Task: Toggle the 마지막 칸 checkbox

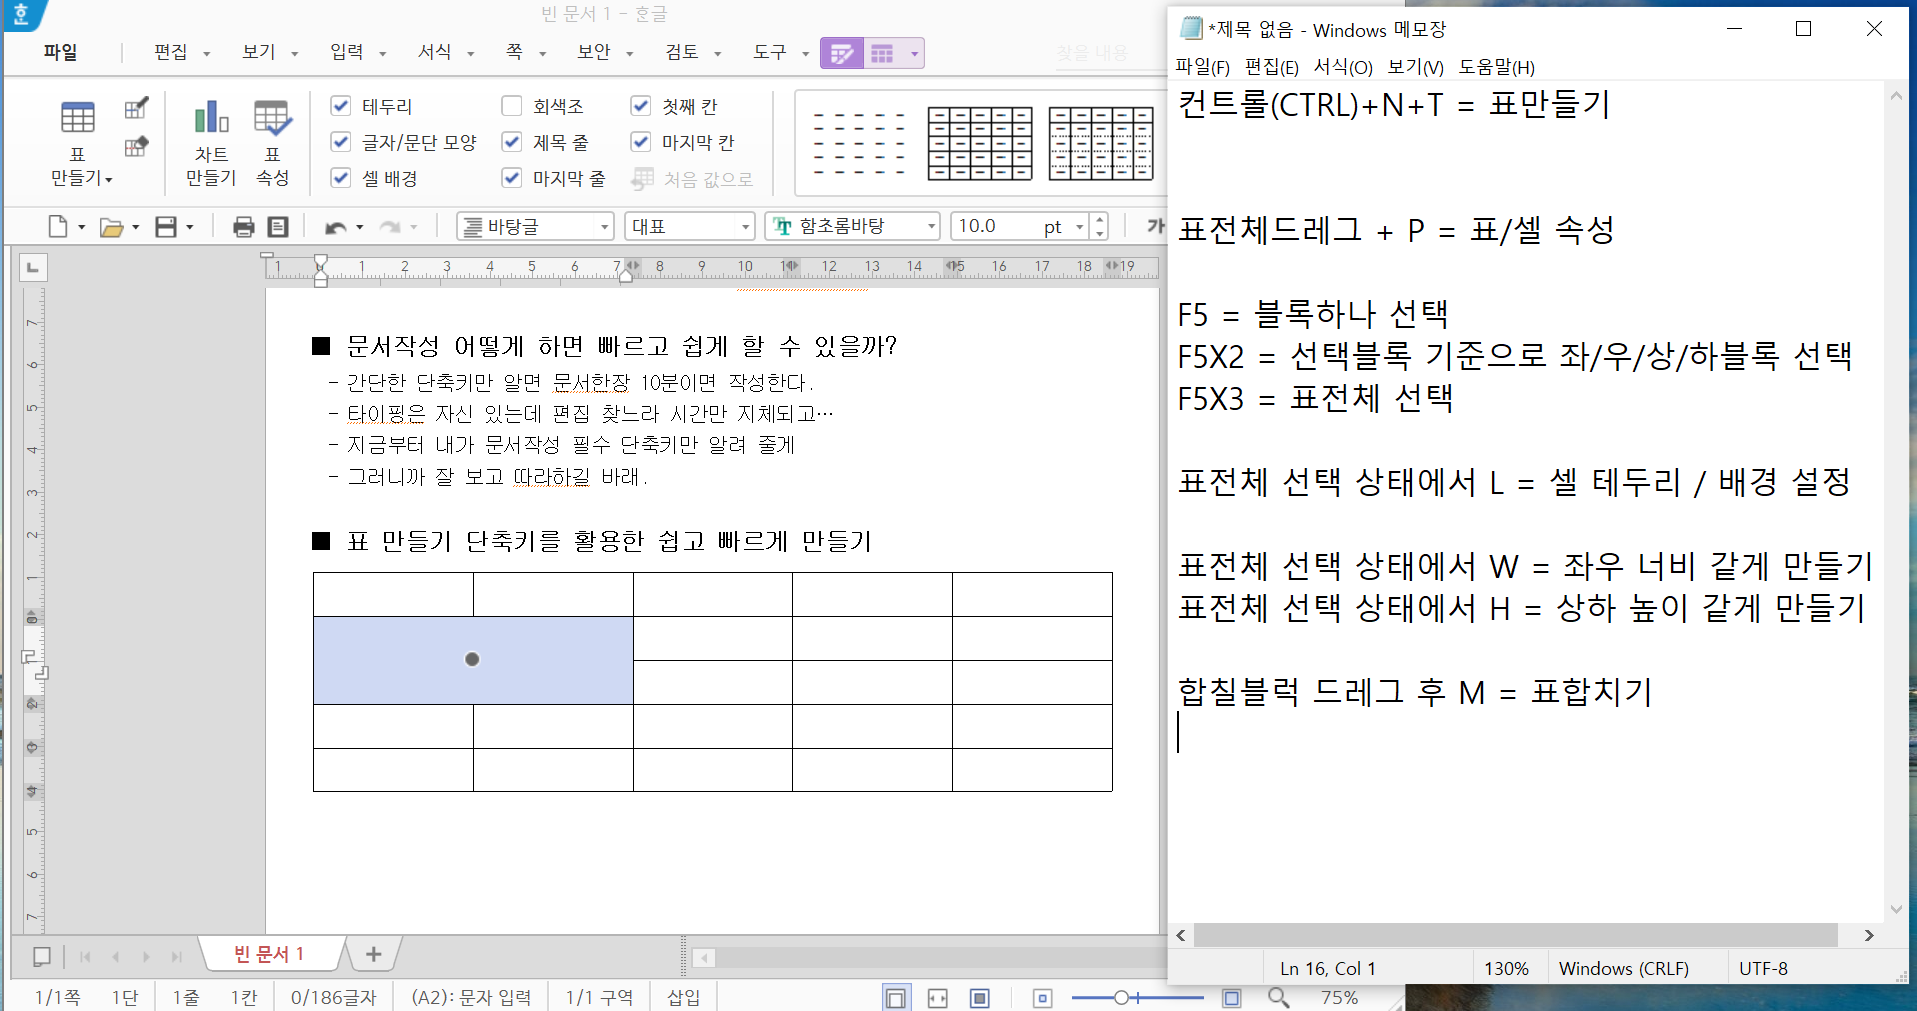Action: 641,142
